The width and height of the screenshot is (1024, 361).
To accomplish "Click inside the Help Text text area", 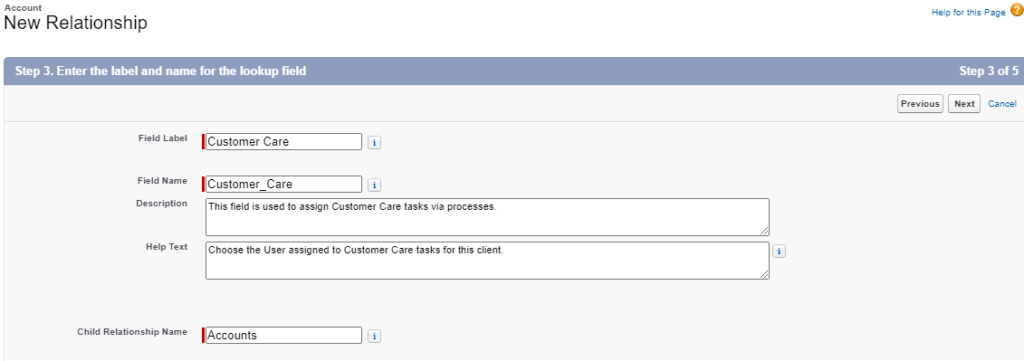I will pos(487,261).
